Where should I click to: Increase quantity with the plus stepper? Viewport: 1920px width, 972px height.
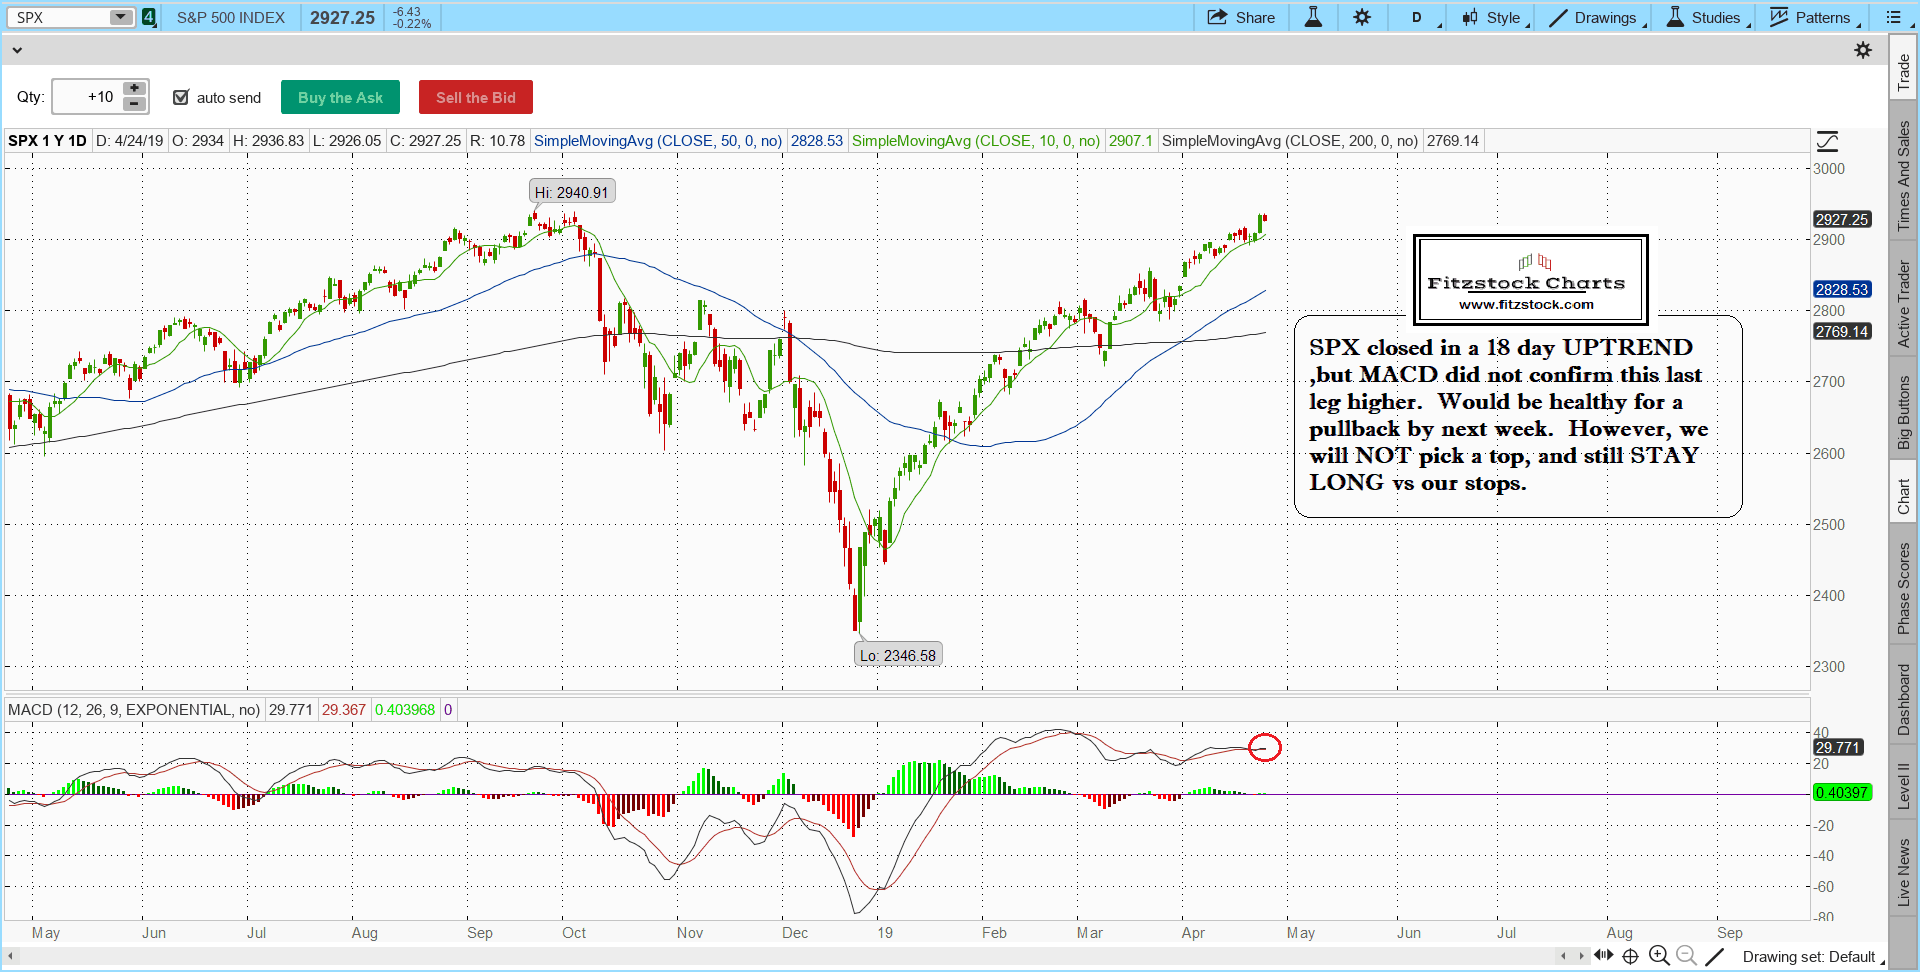(134, 89)
